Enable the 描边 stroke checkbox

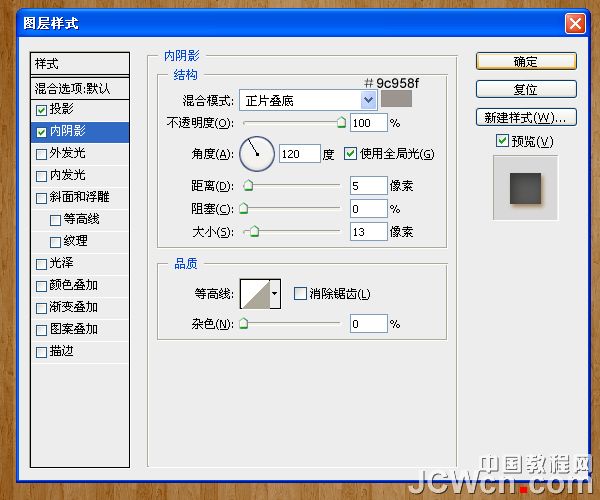point(41,352)
